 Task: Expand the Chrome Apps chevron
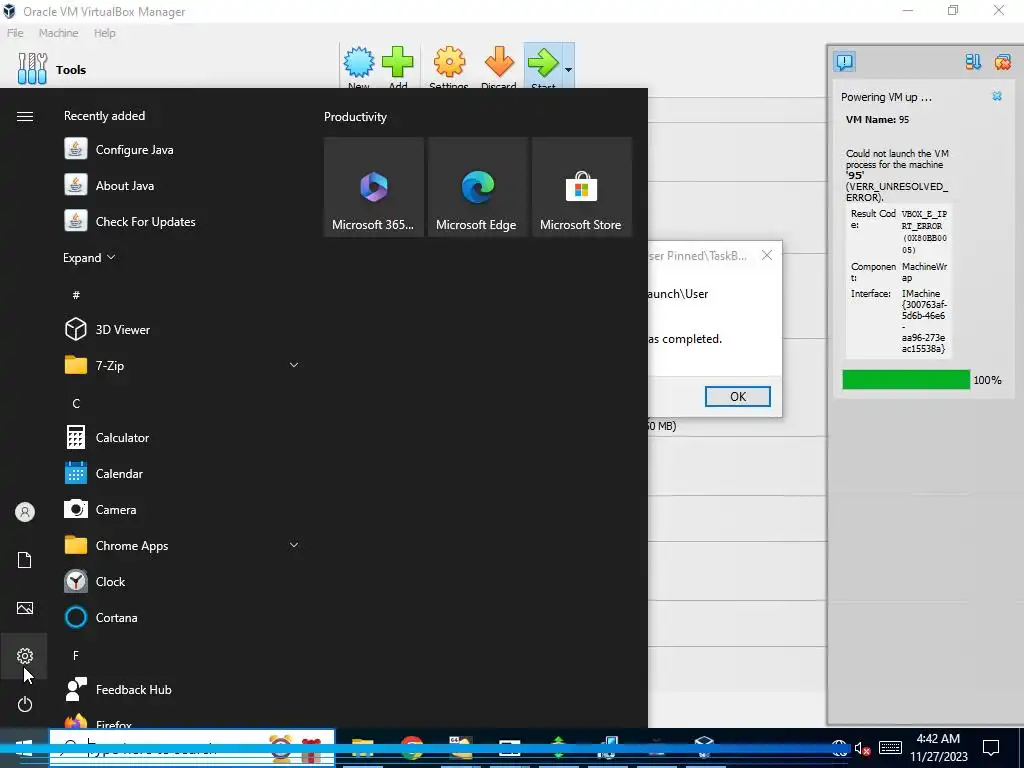pos(294,545)
